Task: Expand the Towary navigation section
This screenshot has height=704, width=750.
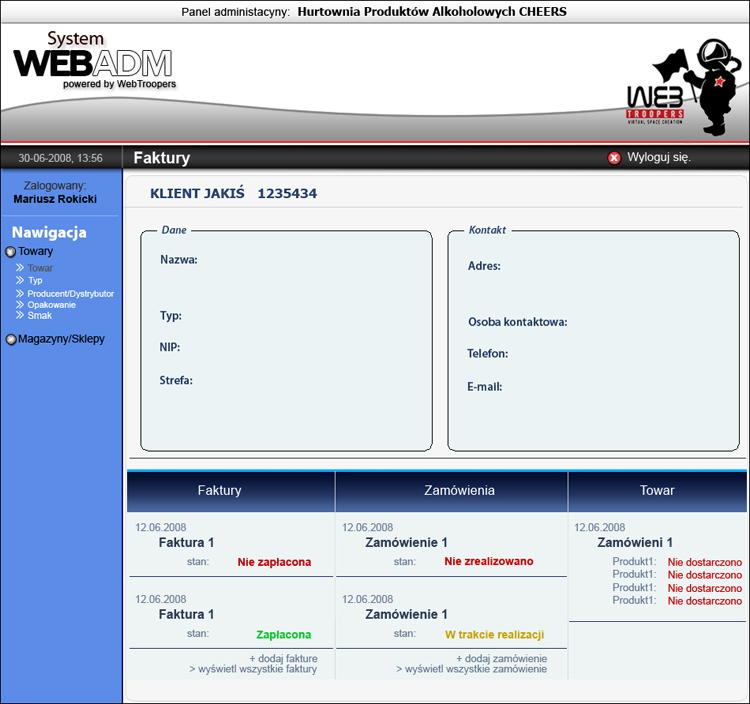Action: pyautogui.click(x=36, y=252)
